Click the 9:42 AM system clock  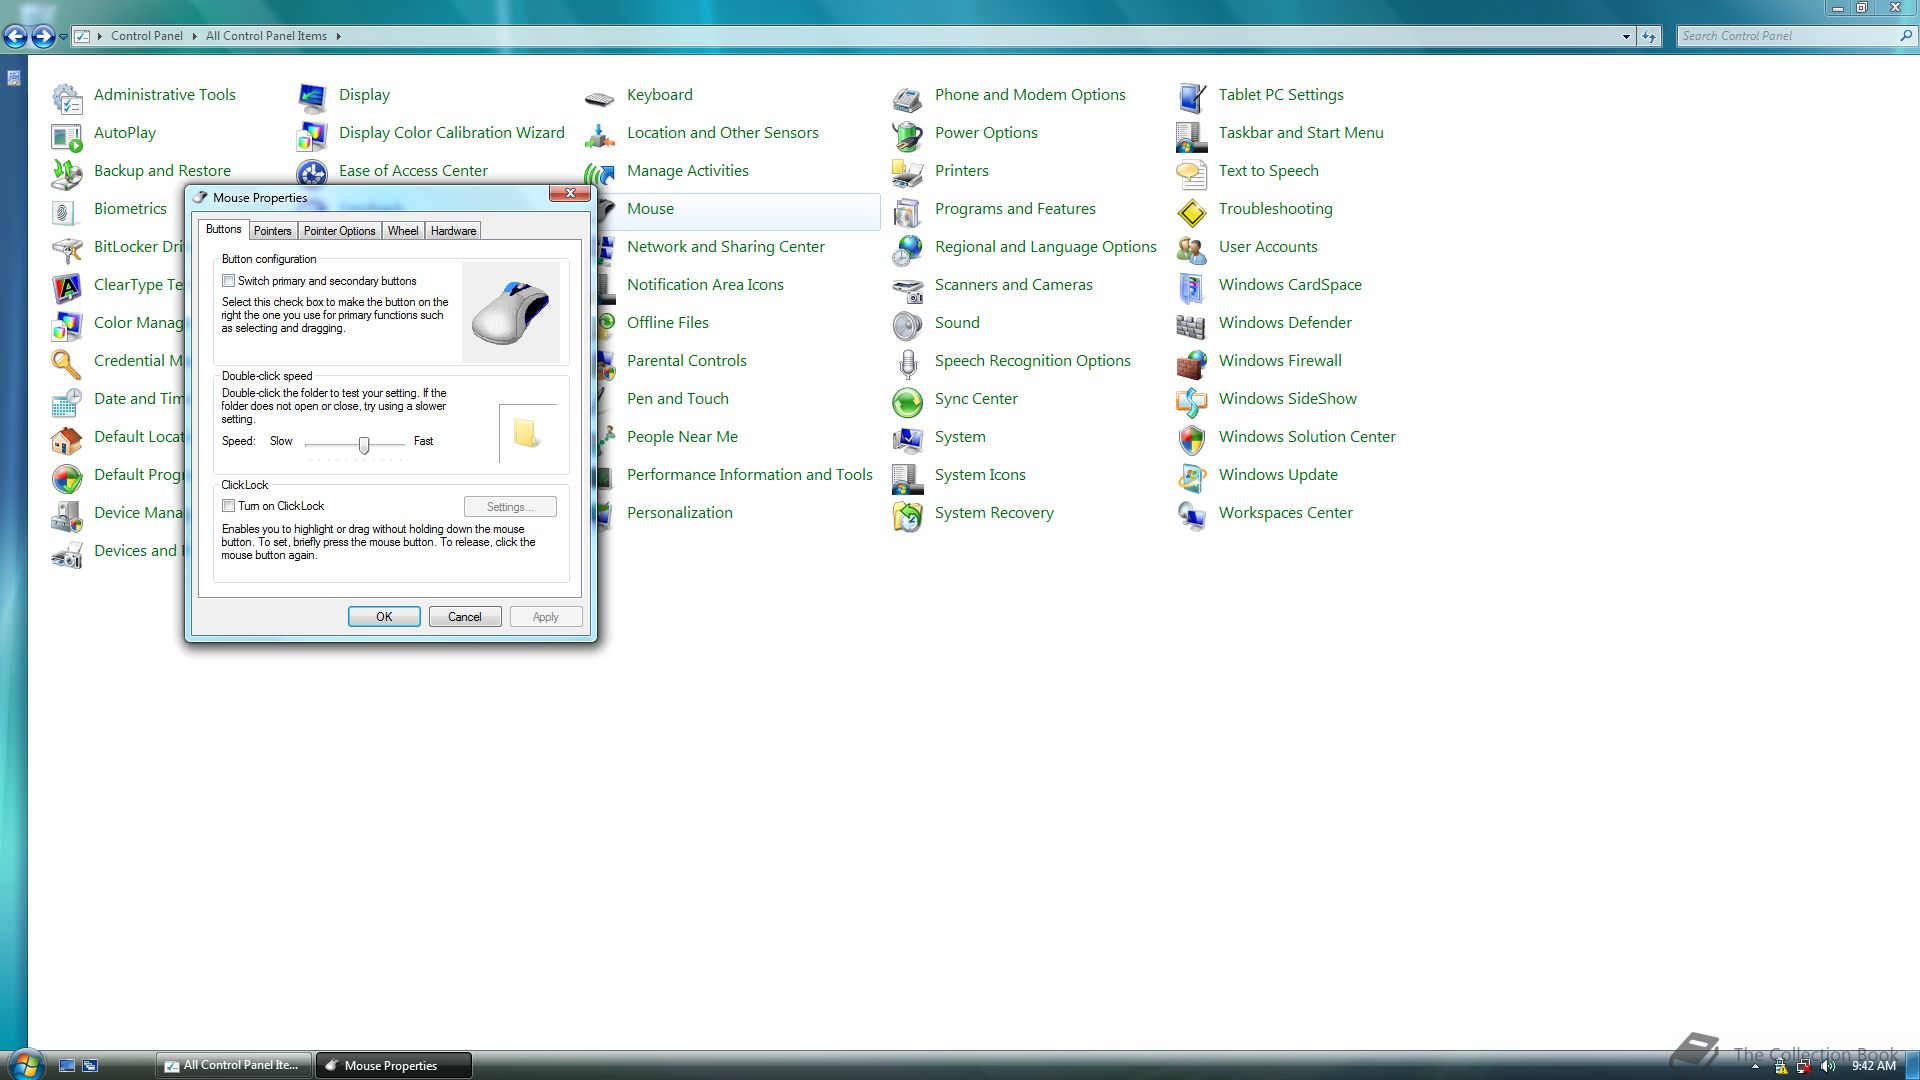[x=1873, y=1066]
